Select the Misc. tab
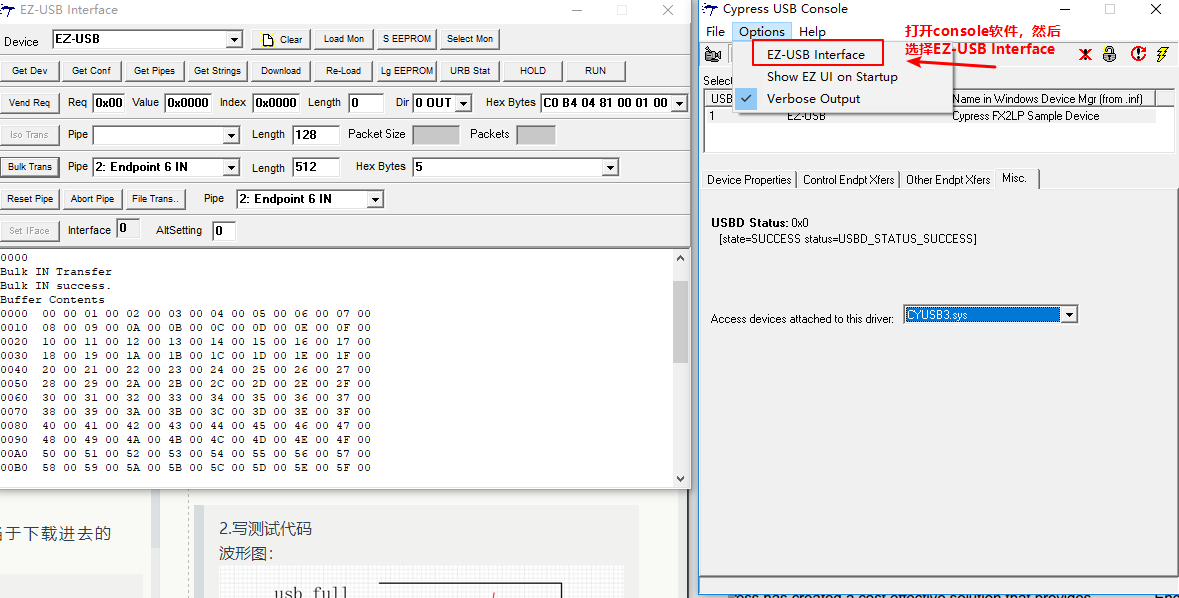 (x=1015, y=178)
